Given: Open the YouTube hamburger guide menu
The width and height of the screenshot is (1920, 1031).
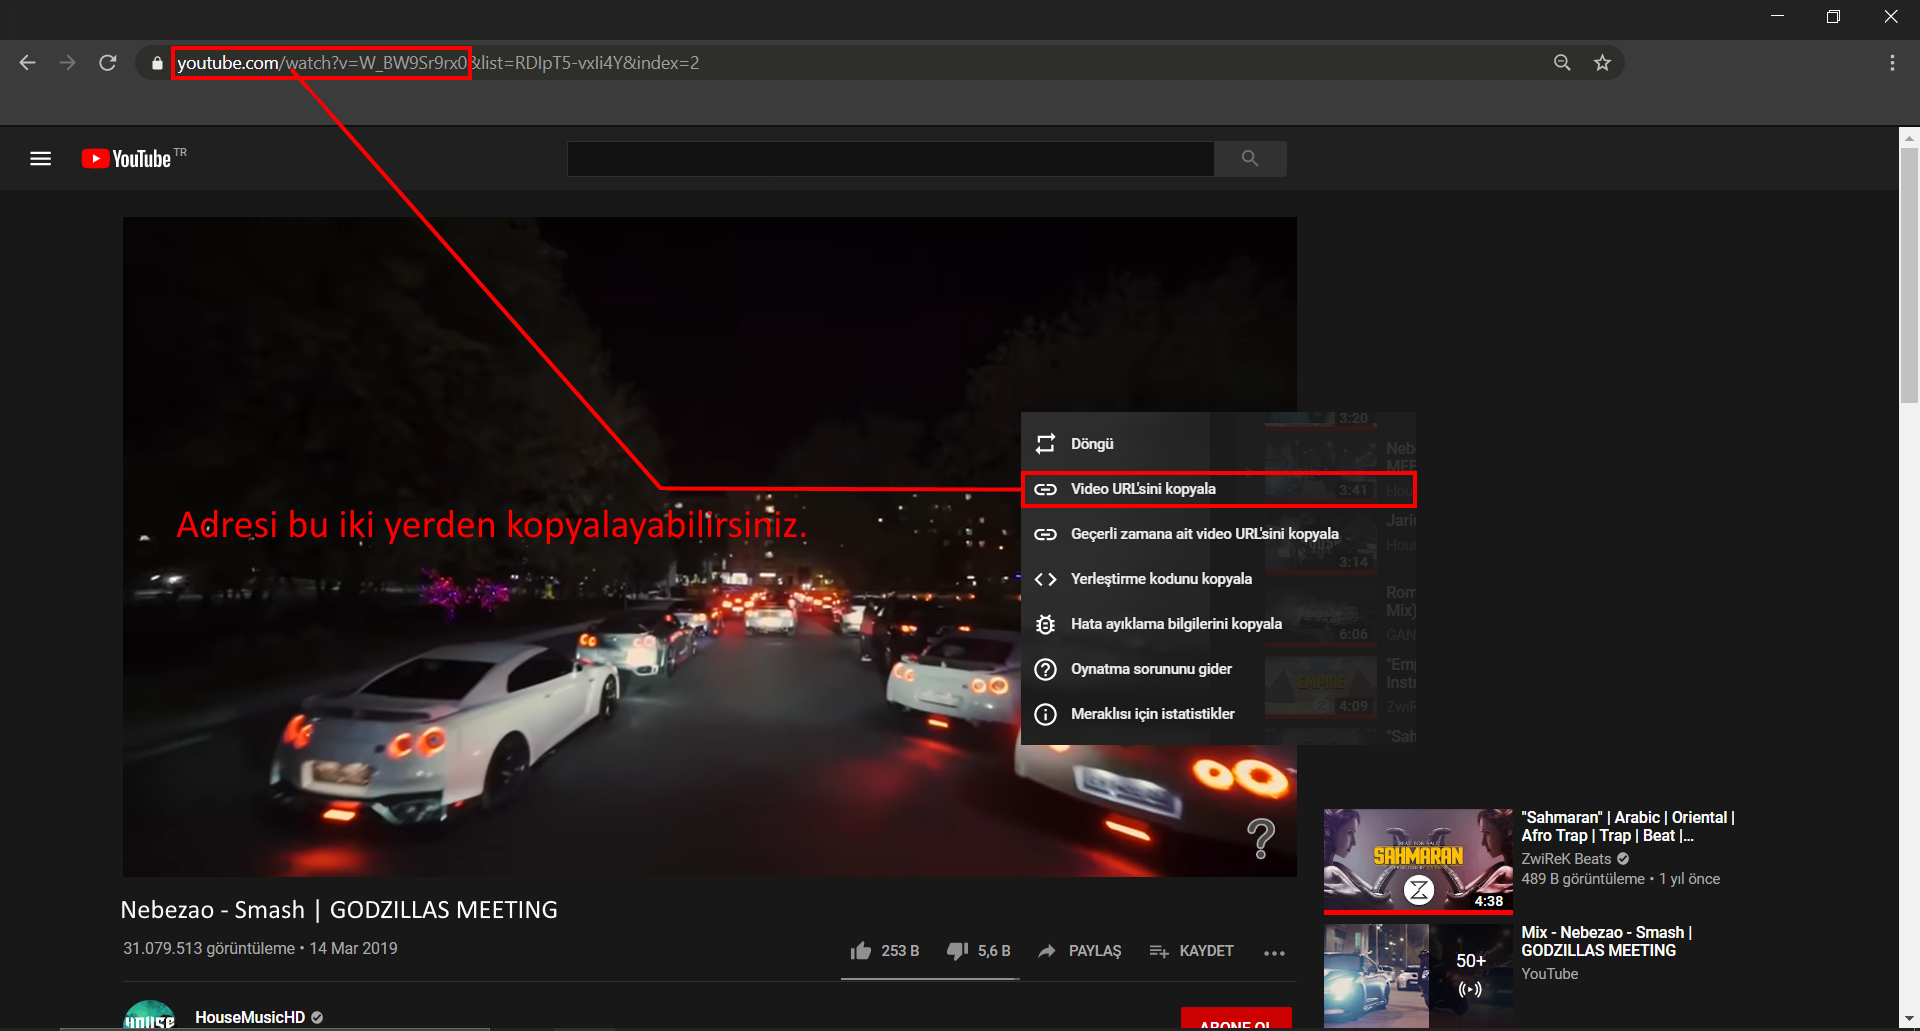Looking at the screenshot, I should pyautogui.click(x=40, y=159).
